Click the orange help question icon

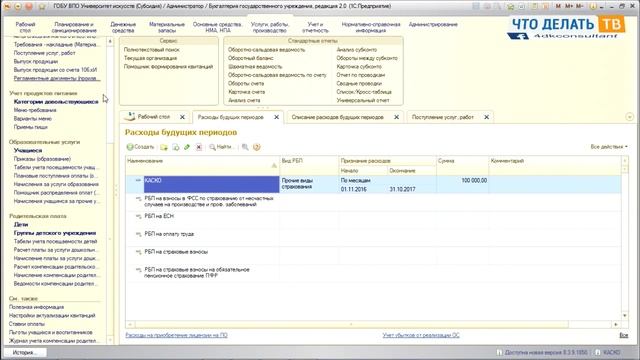click(257, 147)
